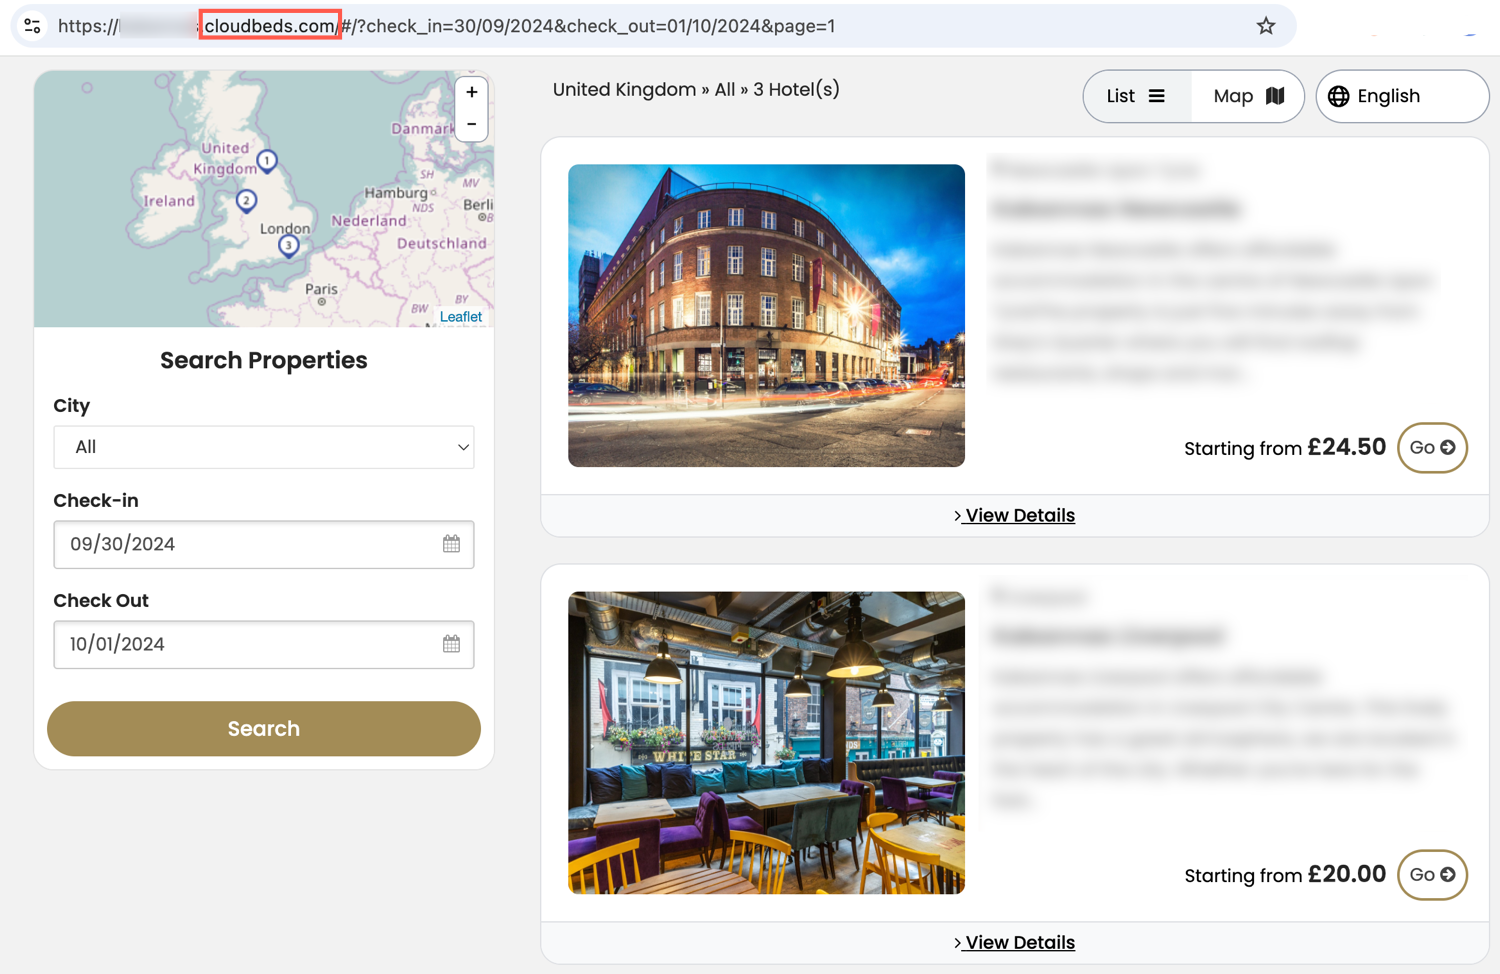
Task: Click map marker 3 at London
Action: click(x=288, y=245)
